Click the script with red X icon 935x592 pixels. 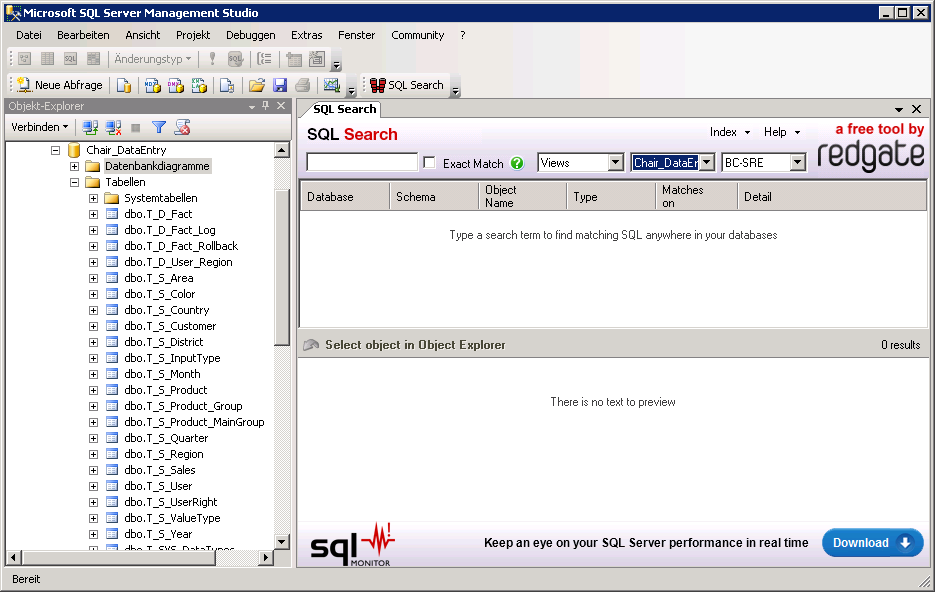point(182,127)
